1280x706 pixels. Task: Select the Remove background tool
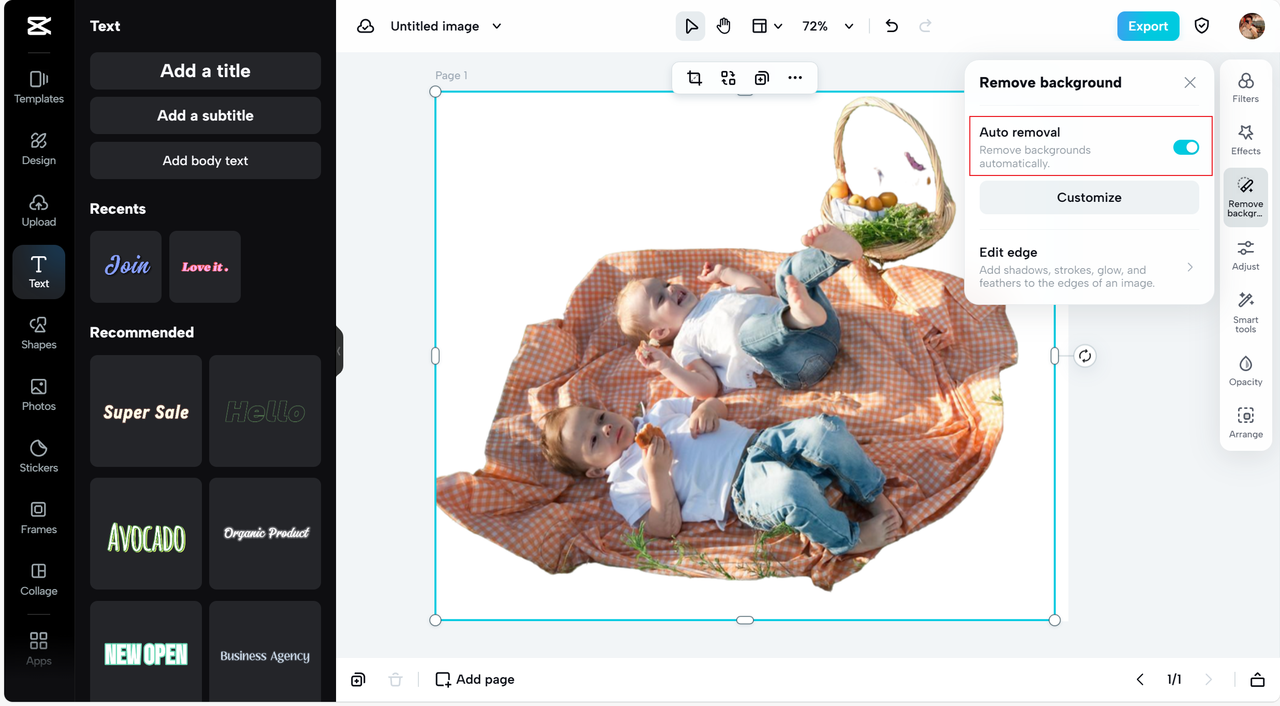tap(1246, 197)
